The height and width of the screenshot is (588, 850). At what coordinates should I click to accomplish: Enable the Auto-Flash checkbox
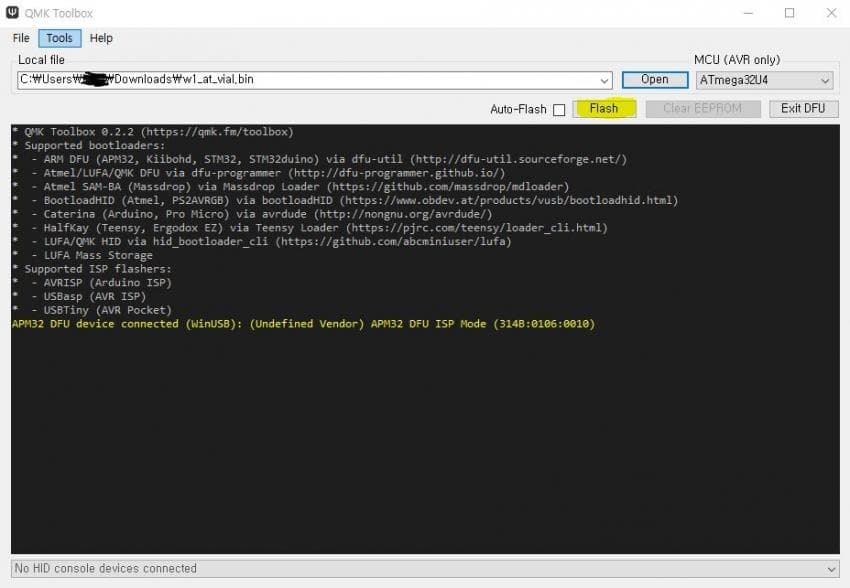click(559, 109)
